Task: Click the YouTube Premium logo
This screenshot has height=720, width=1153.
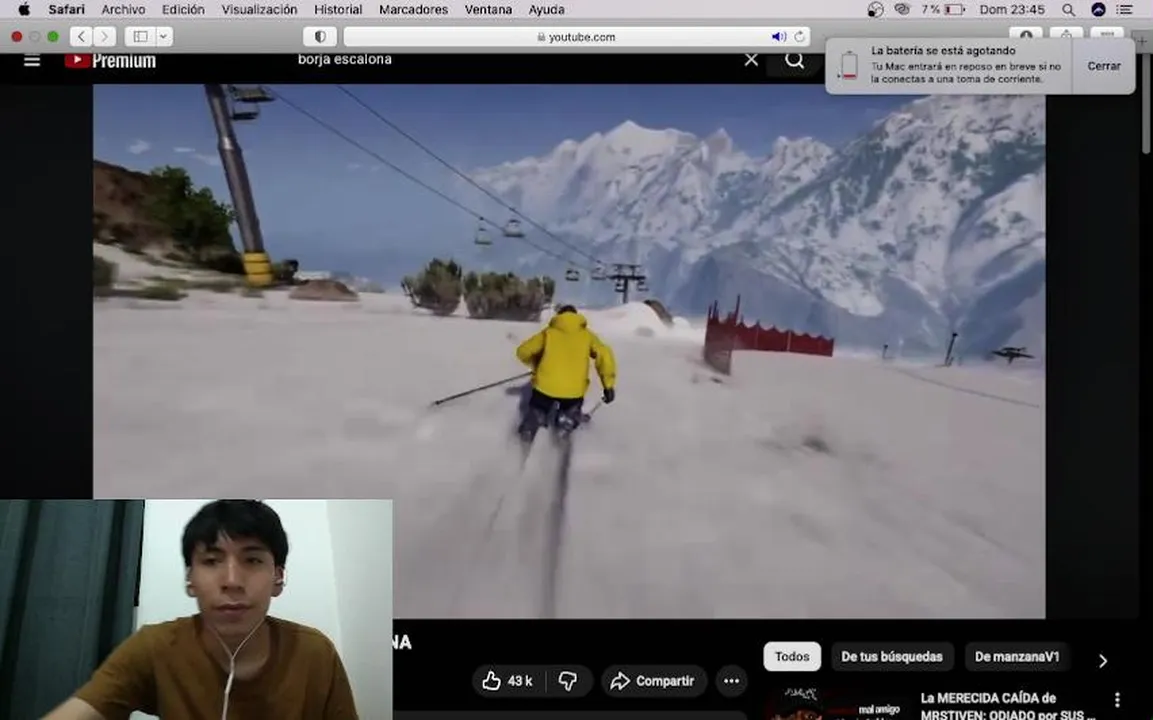Action: tap(110, 60)
